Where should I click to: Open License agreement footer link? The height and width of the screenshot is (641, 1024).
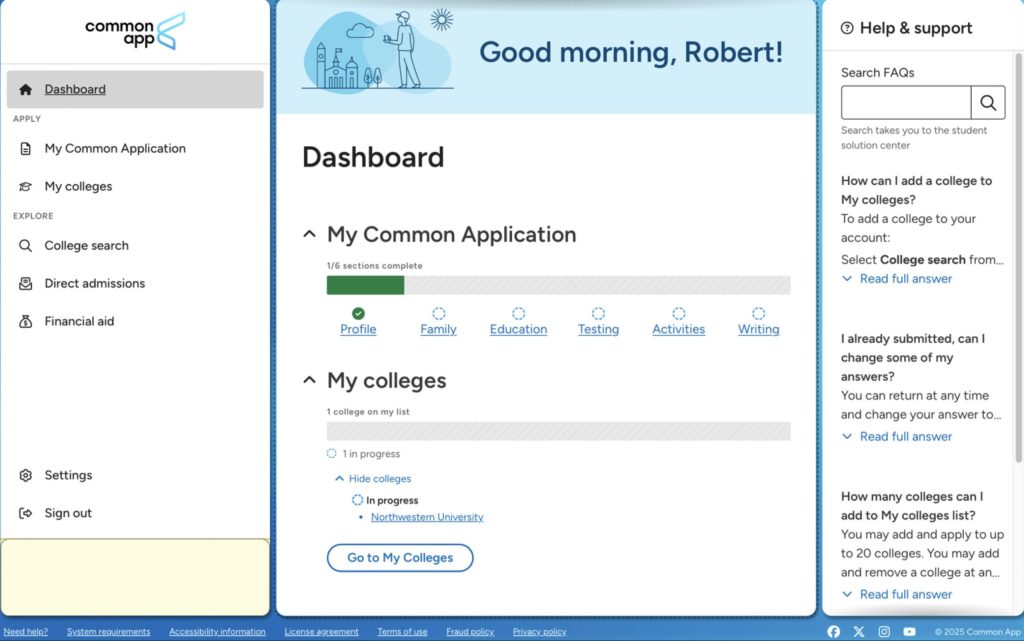321,632
